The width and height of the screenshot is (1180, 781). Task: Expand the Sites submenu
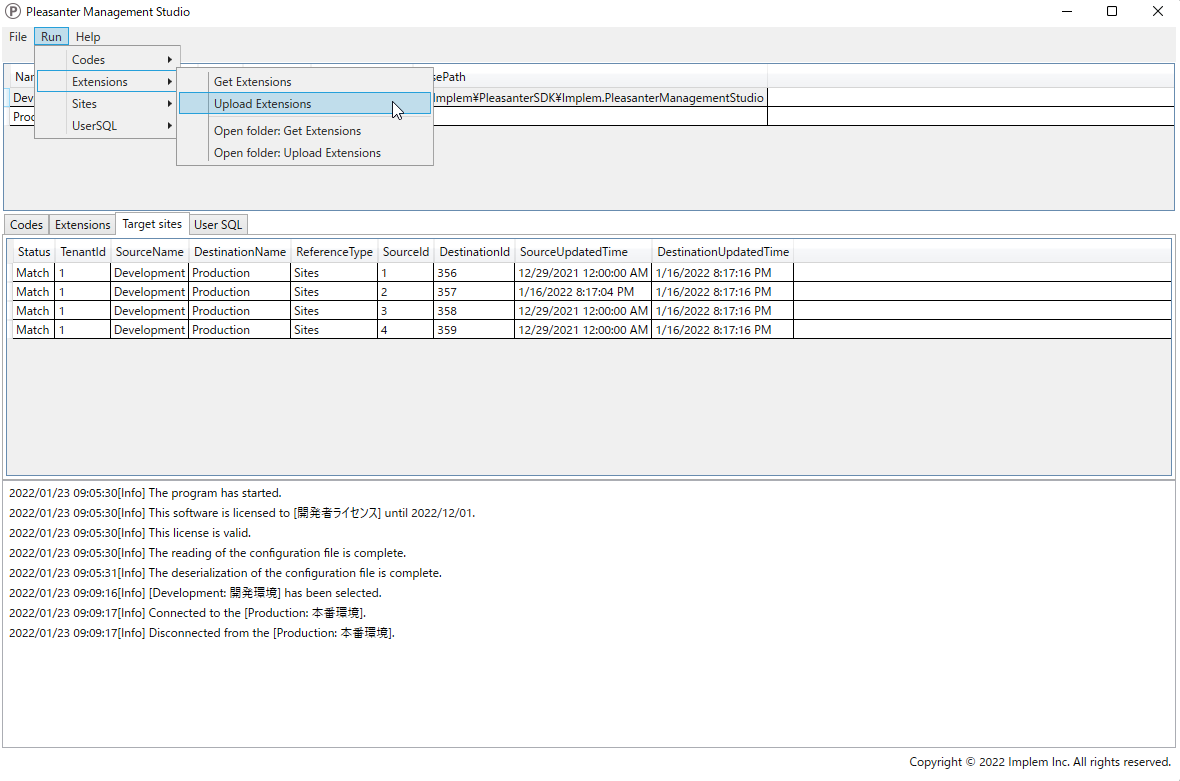[x=108, y=104]
